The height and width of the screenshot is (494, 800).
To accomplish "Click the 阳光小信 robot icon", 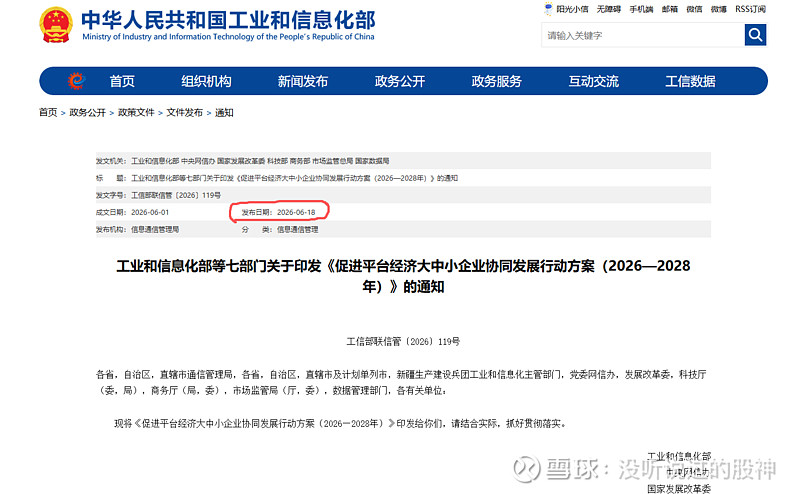I will pos(548,9).
